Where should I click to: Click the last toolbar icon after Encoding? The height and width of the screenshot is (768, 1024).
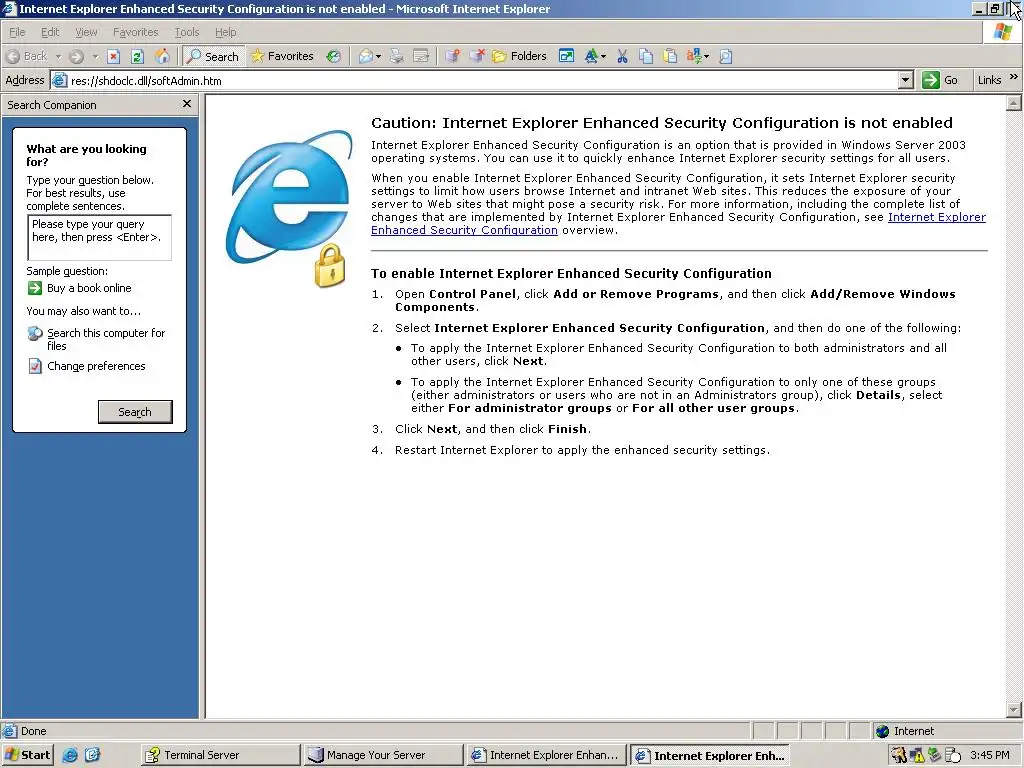click(x=726, y=57)
